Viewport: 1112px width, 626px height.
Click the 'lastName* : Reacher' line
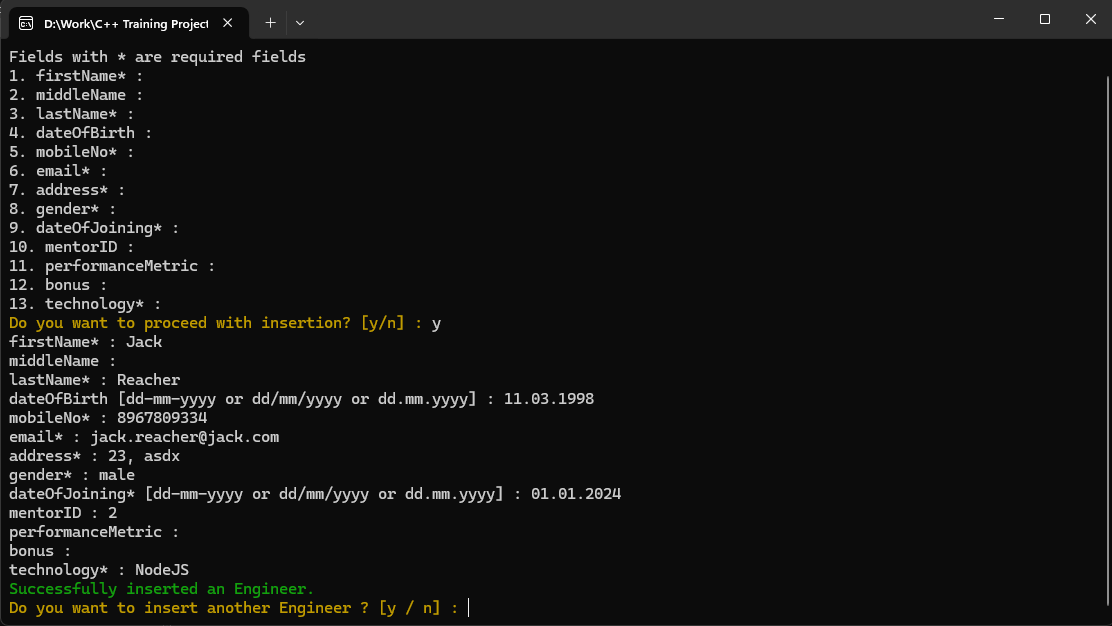pos(94,380)
